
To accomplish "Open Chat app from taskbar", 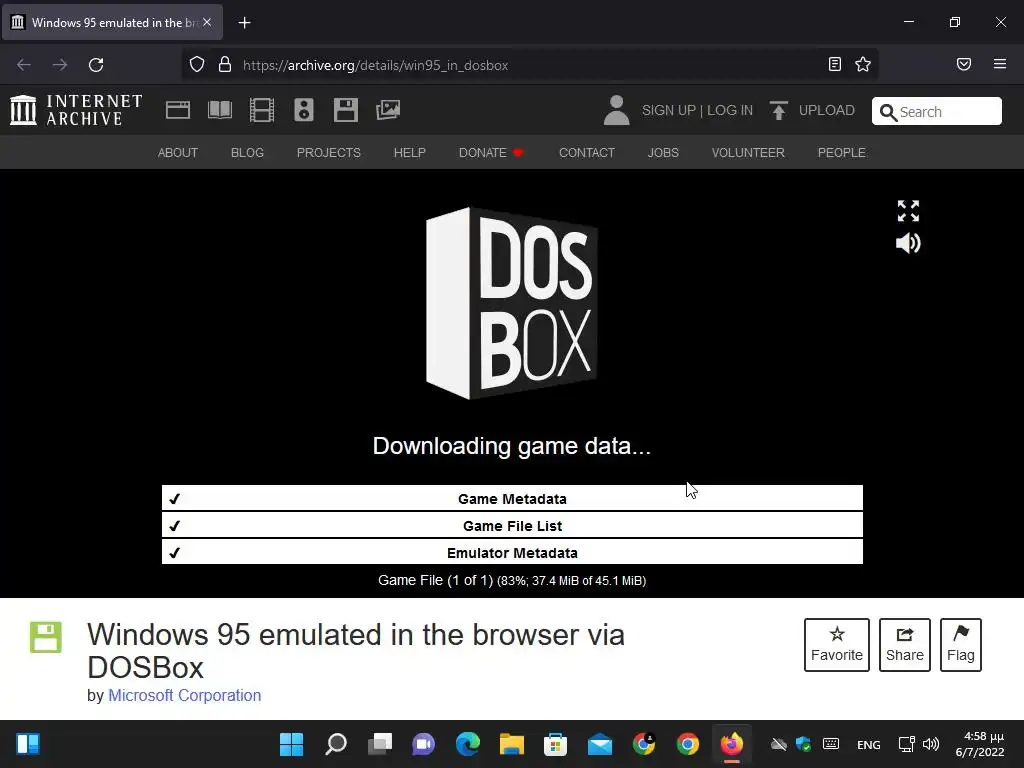I will (423, 744).
